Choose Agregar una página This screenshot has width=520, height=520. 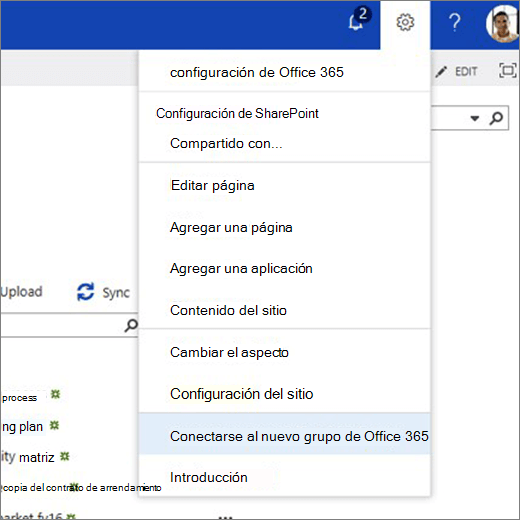point(231,227)
